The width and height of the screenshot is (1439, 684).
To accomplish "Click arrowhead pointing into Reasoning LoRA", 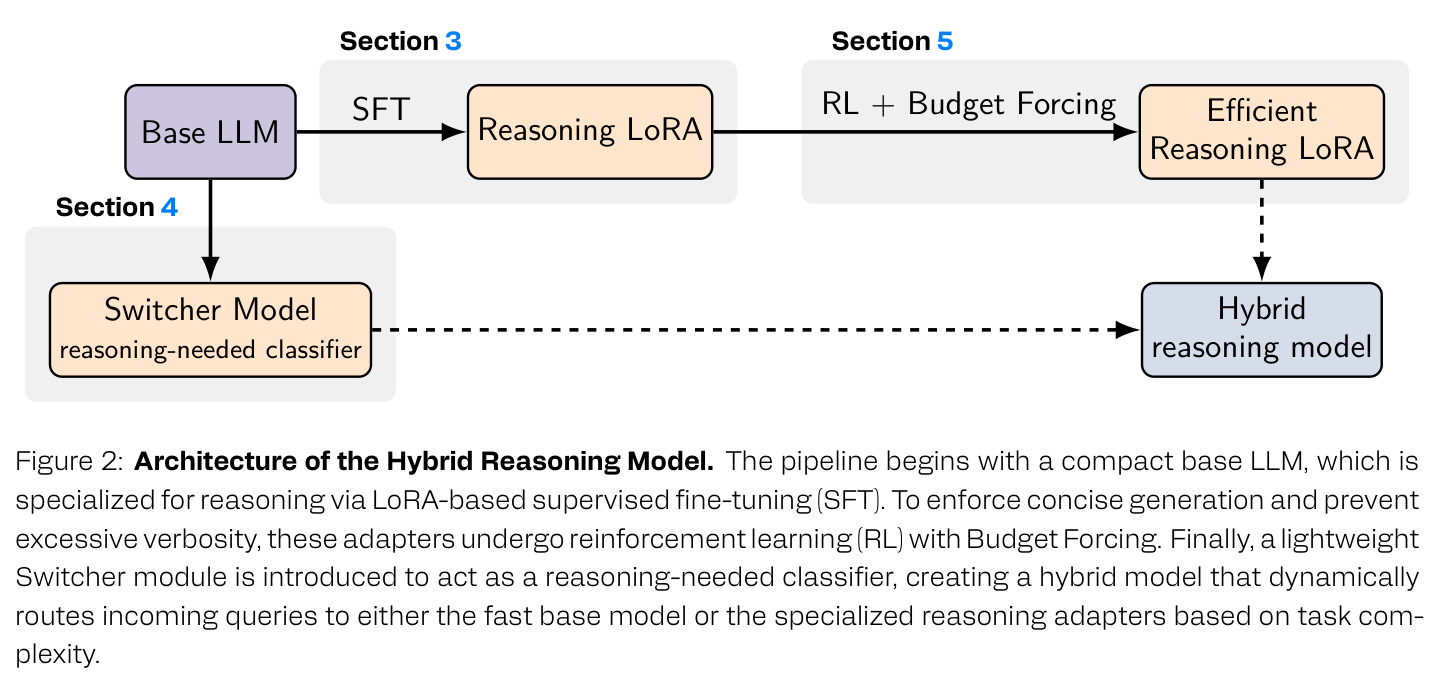I will [455, 132].
